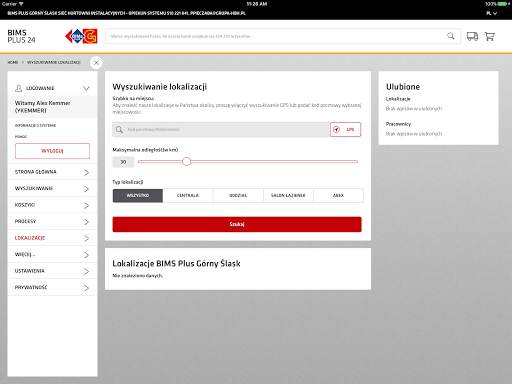The height and width of the screenshot is (384, 512).
Task: Select the Oddział location type
Action: [x=238, y=196]
